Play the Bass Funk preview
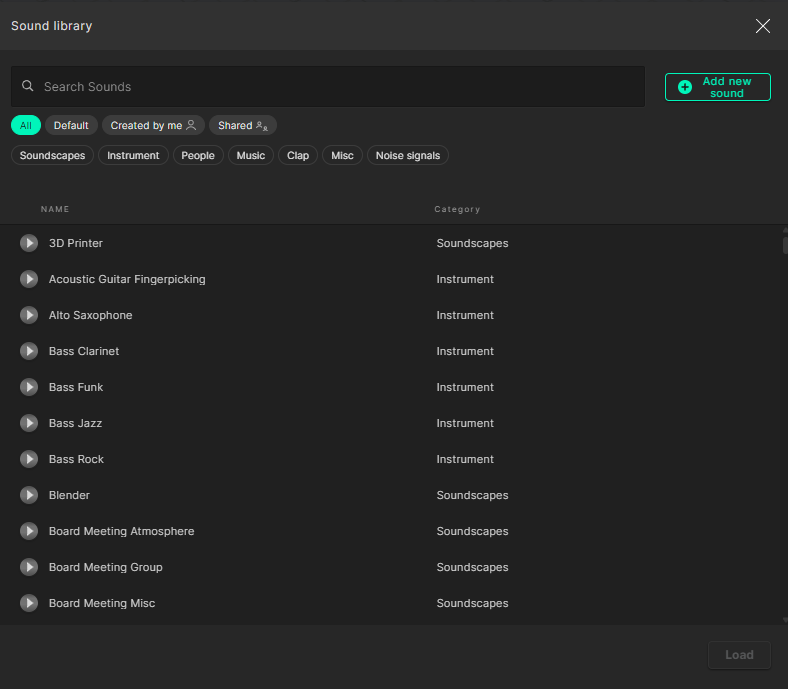Image resolution: width=788 pixels, height=689 pixels. (x=29, y=387)
